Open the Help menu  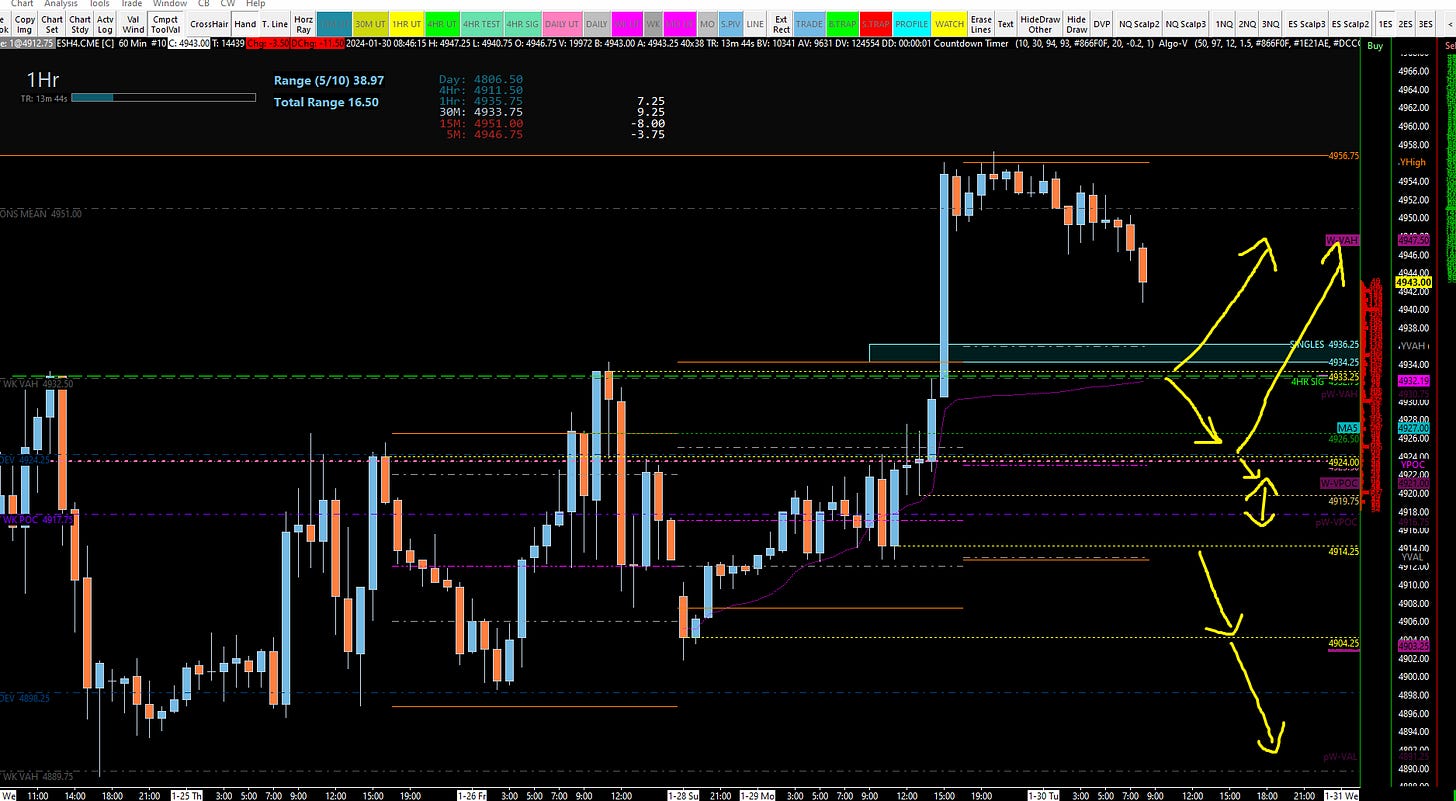click(x=256, y=4)
